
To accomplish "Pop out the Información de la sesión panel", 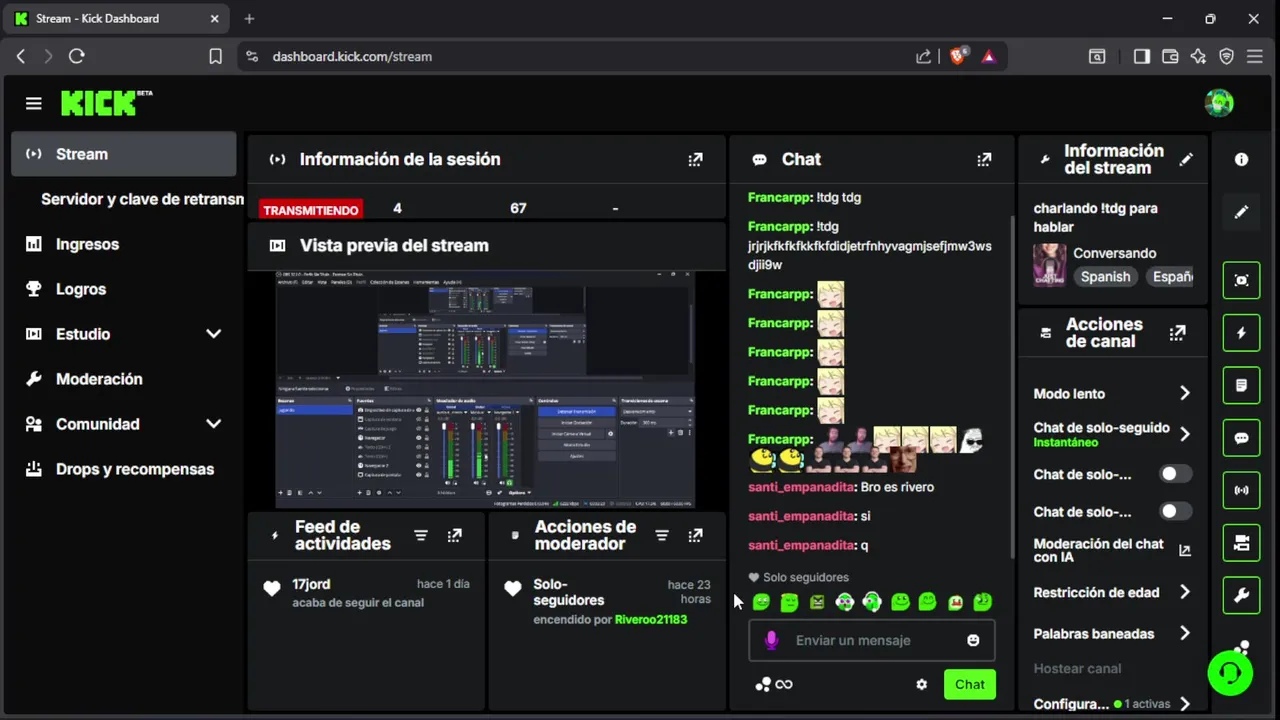I will [695, 159].
